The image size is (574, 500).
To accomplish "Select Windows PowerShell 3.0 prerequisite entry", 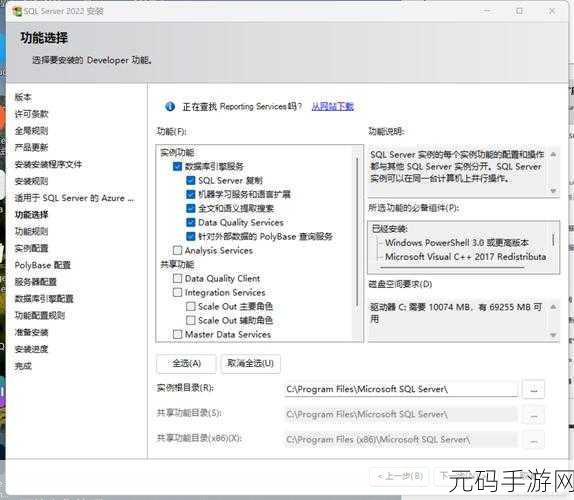I will click(x=456, y=242).
